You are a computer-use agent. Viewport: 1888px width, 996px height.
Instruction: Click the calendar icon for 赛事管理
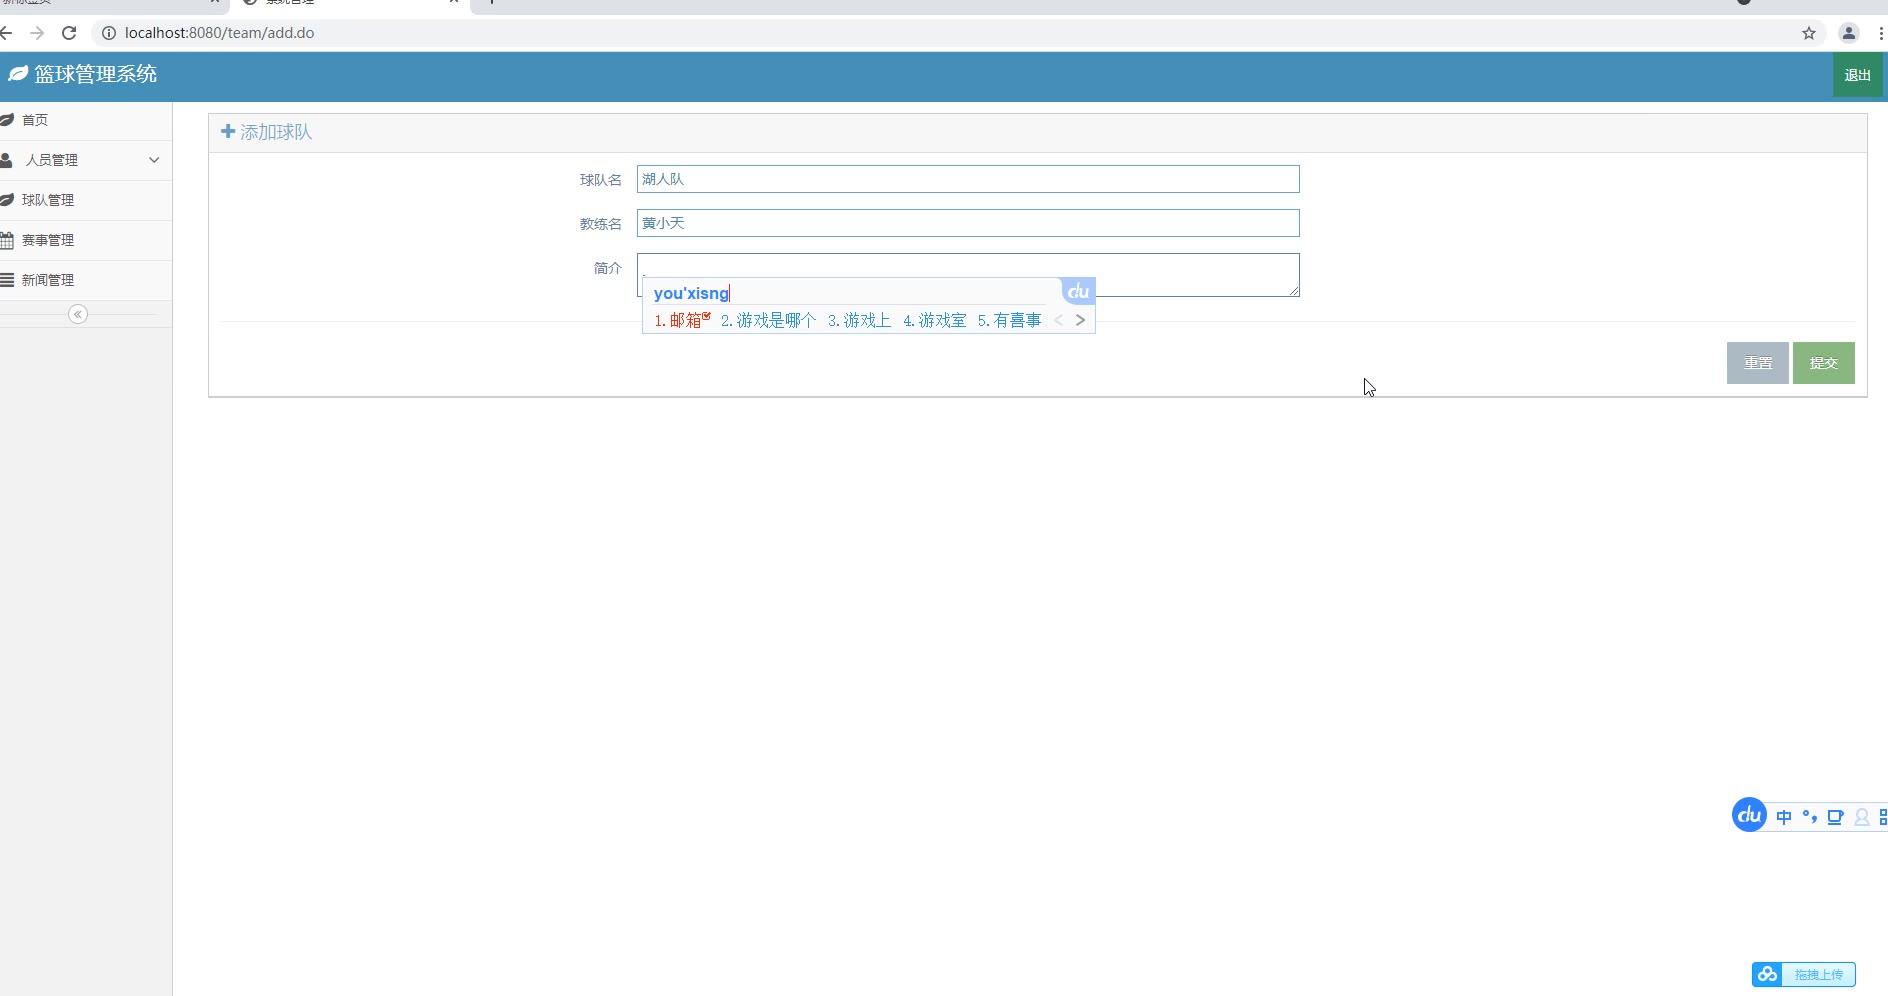coord(7,240)
